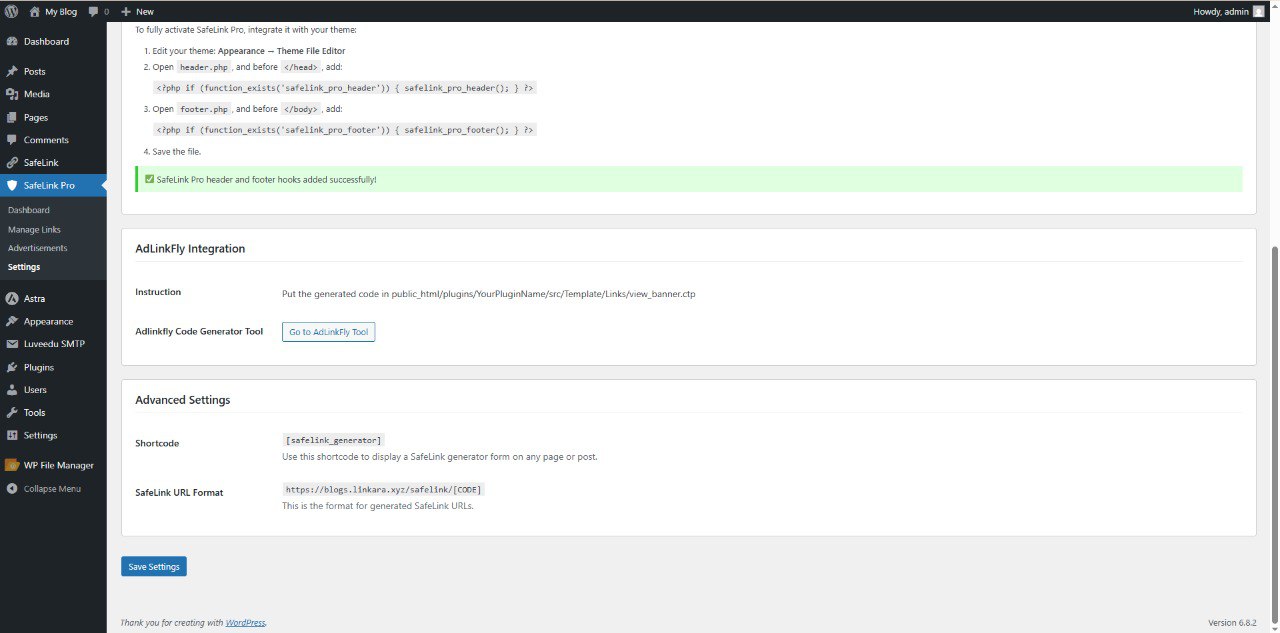Image resolution: width=1280 pixels, height=633 pixels.
Task: Open My Blog site link in admin bar
Action: [52, 11]
